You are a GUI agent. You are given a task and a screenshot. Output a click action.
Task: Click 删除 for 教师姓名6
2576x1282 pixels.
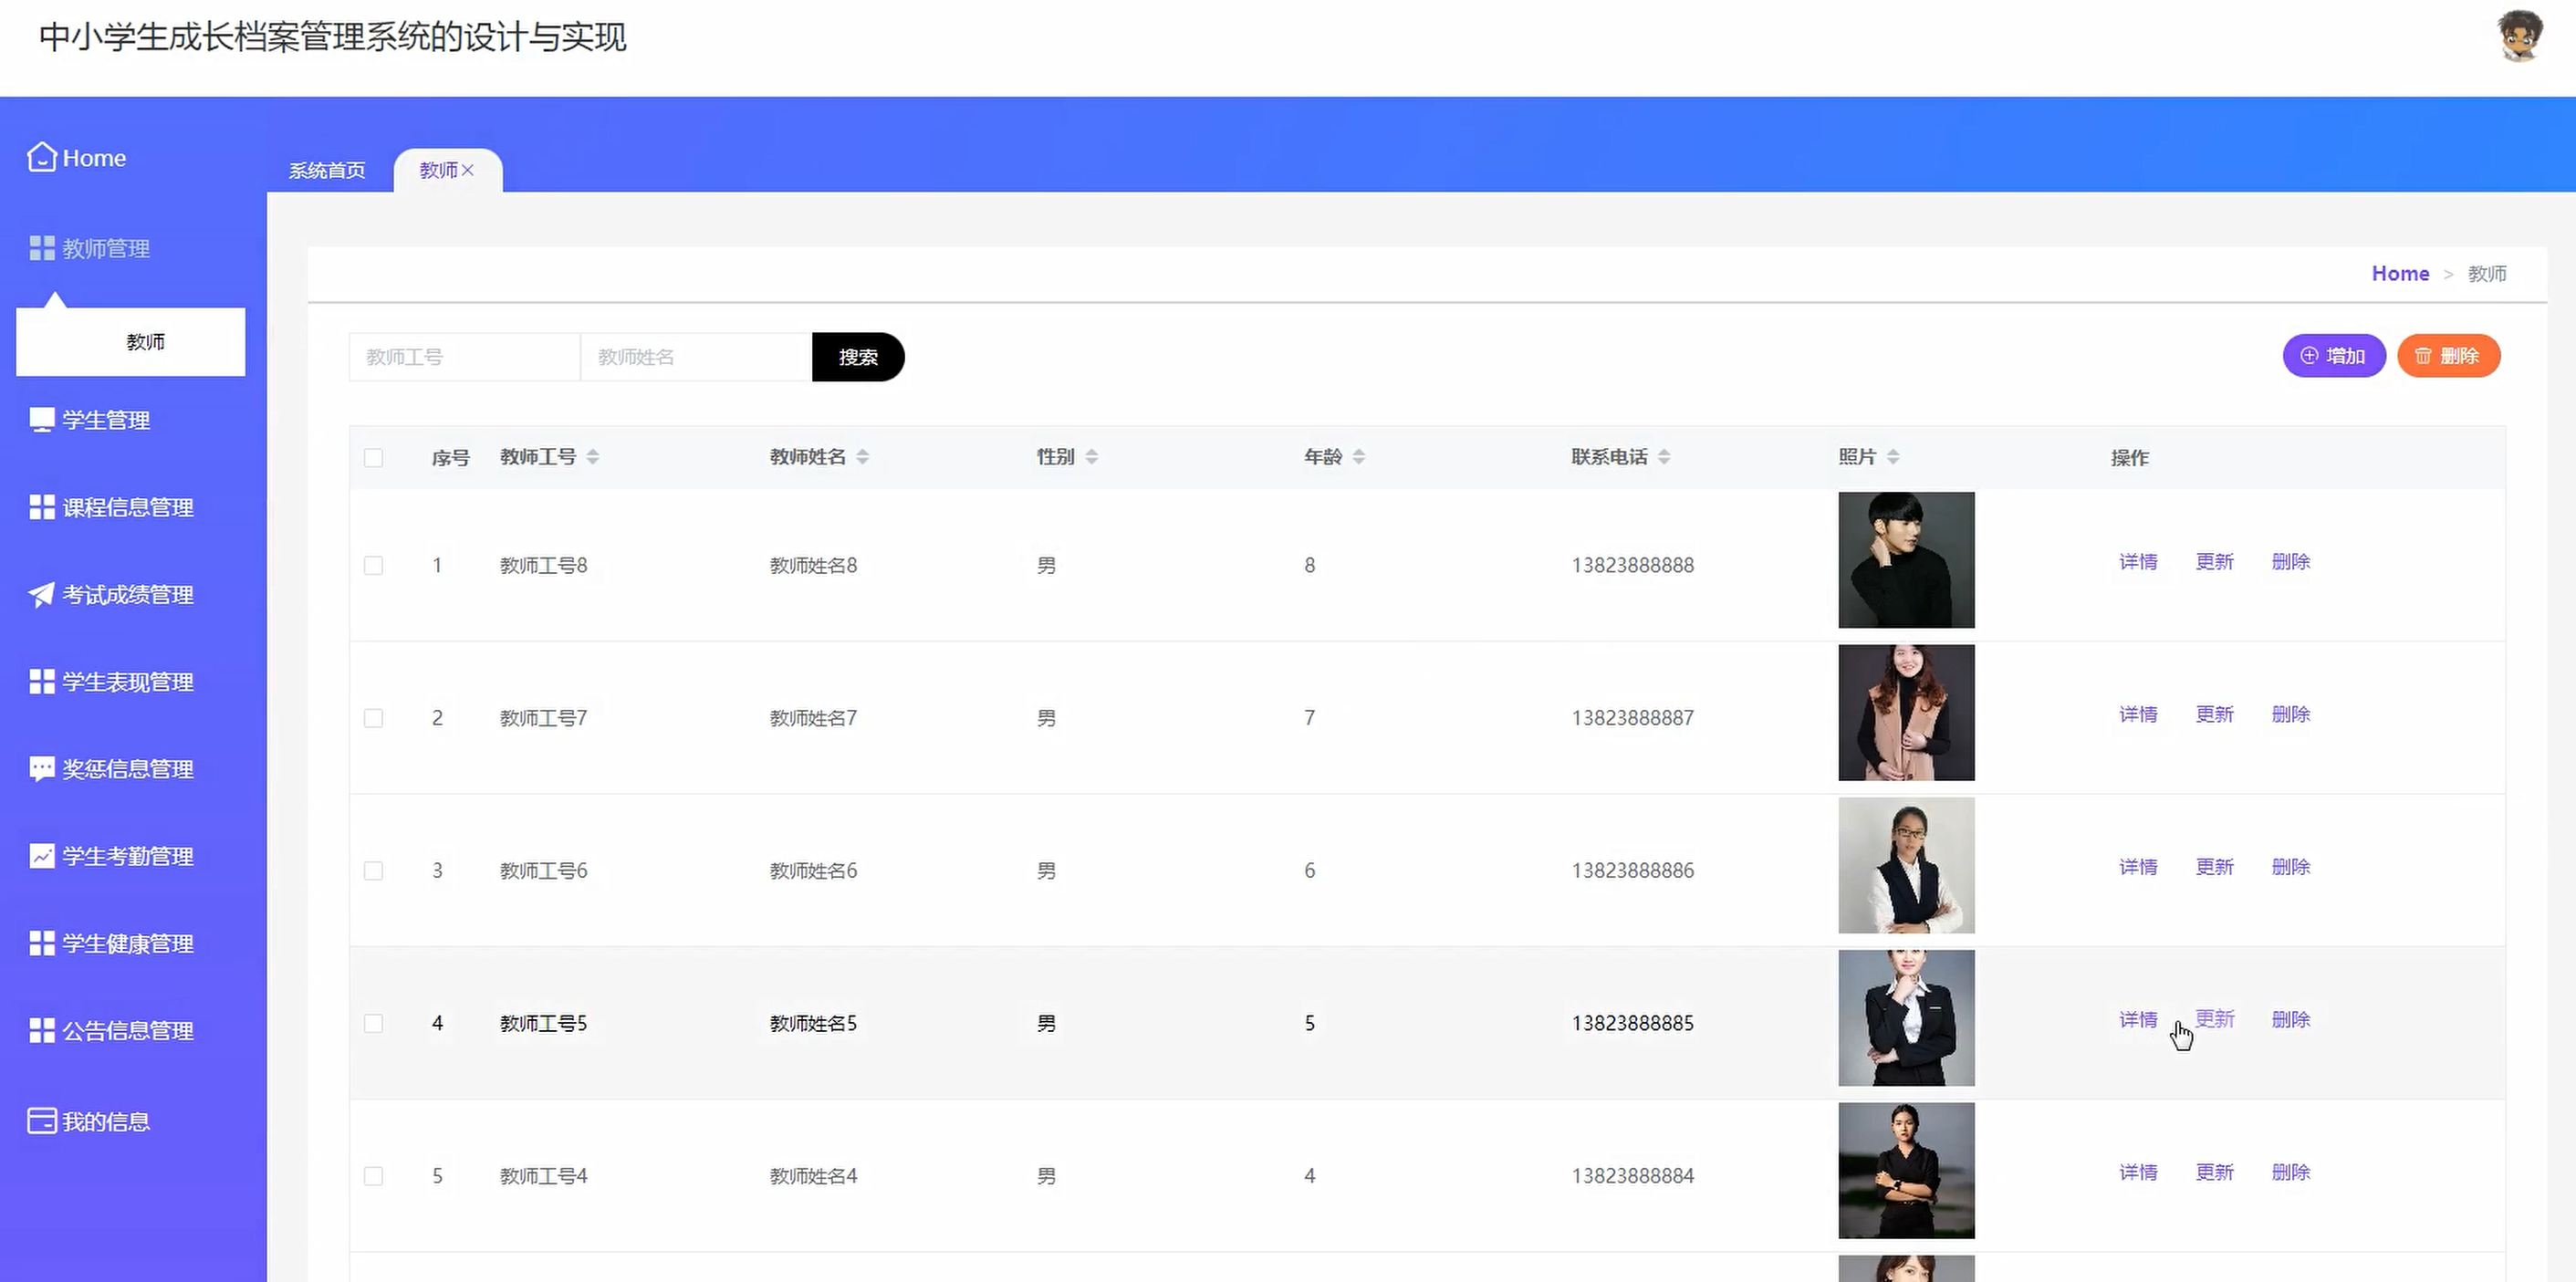(x=2291, y=867)
